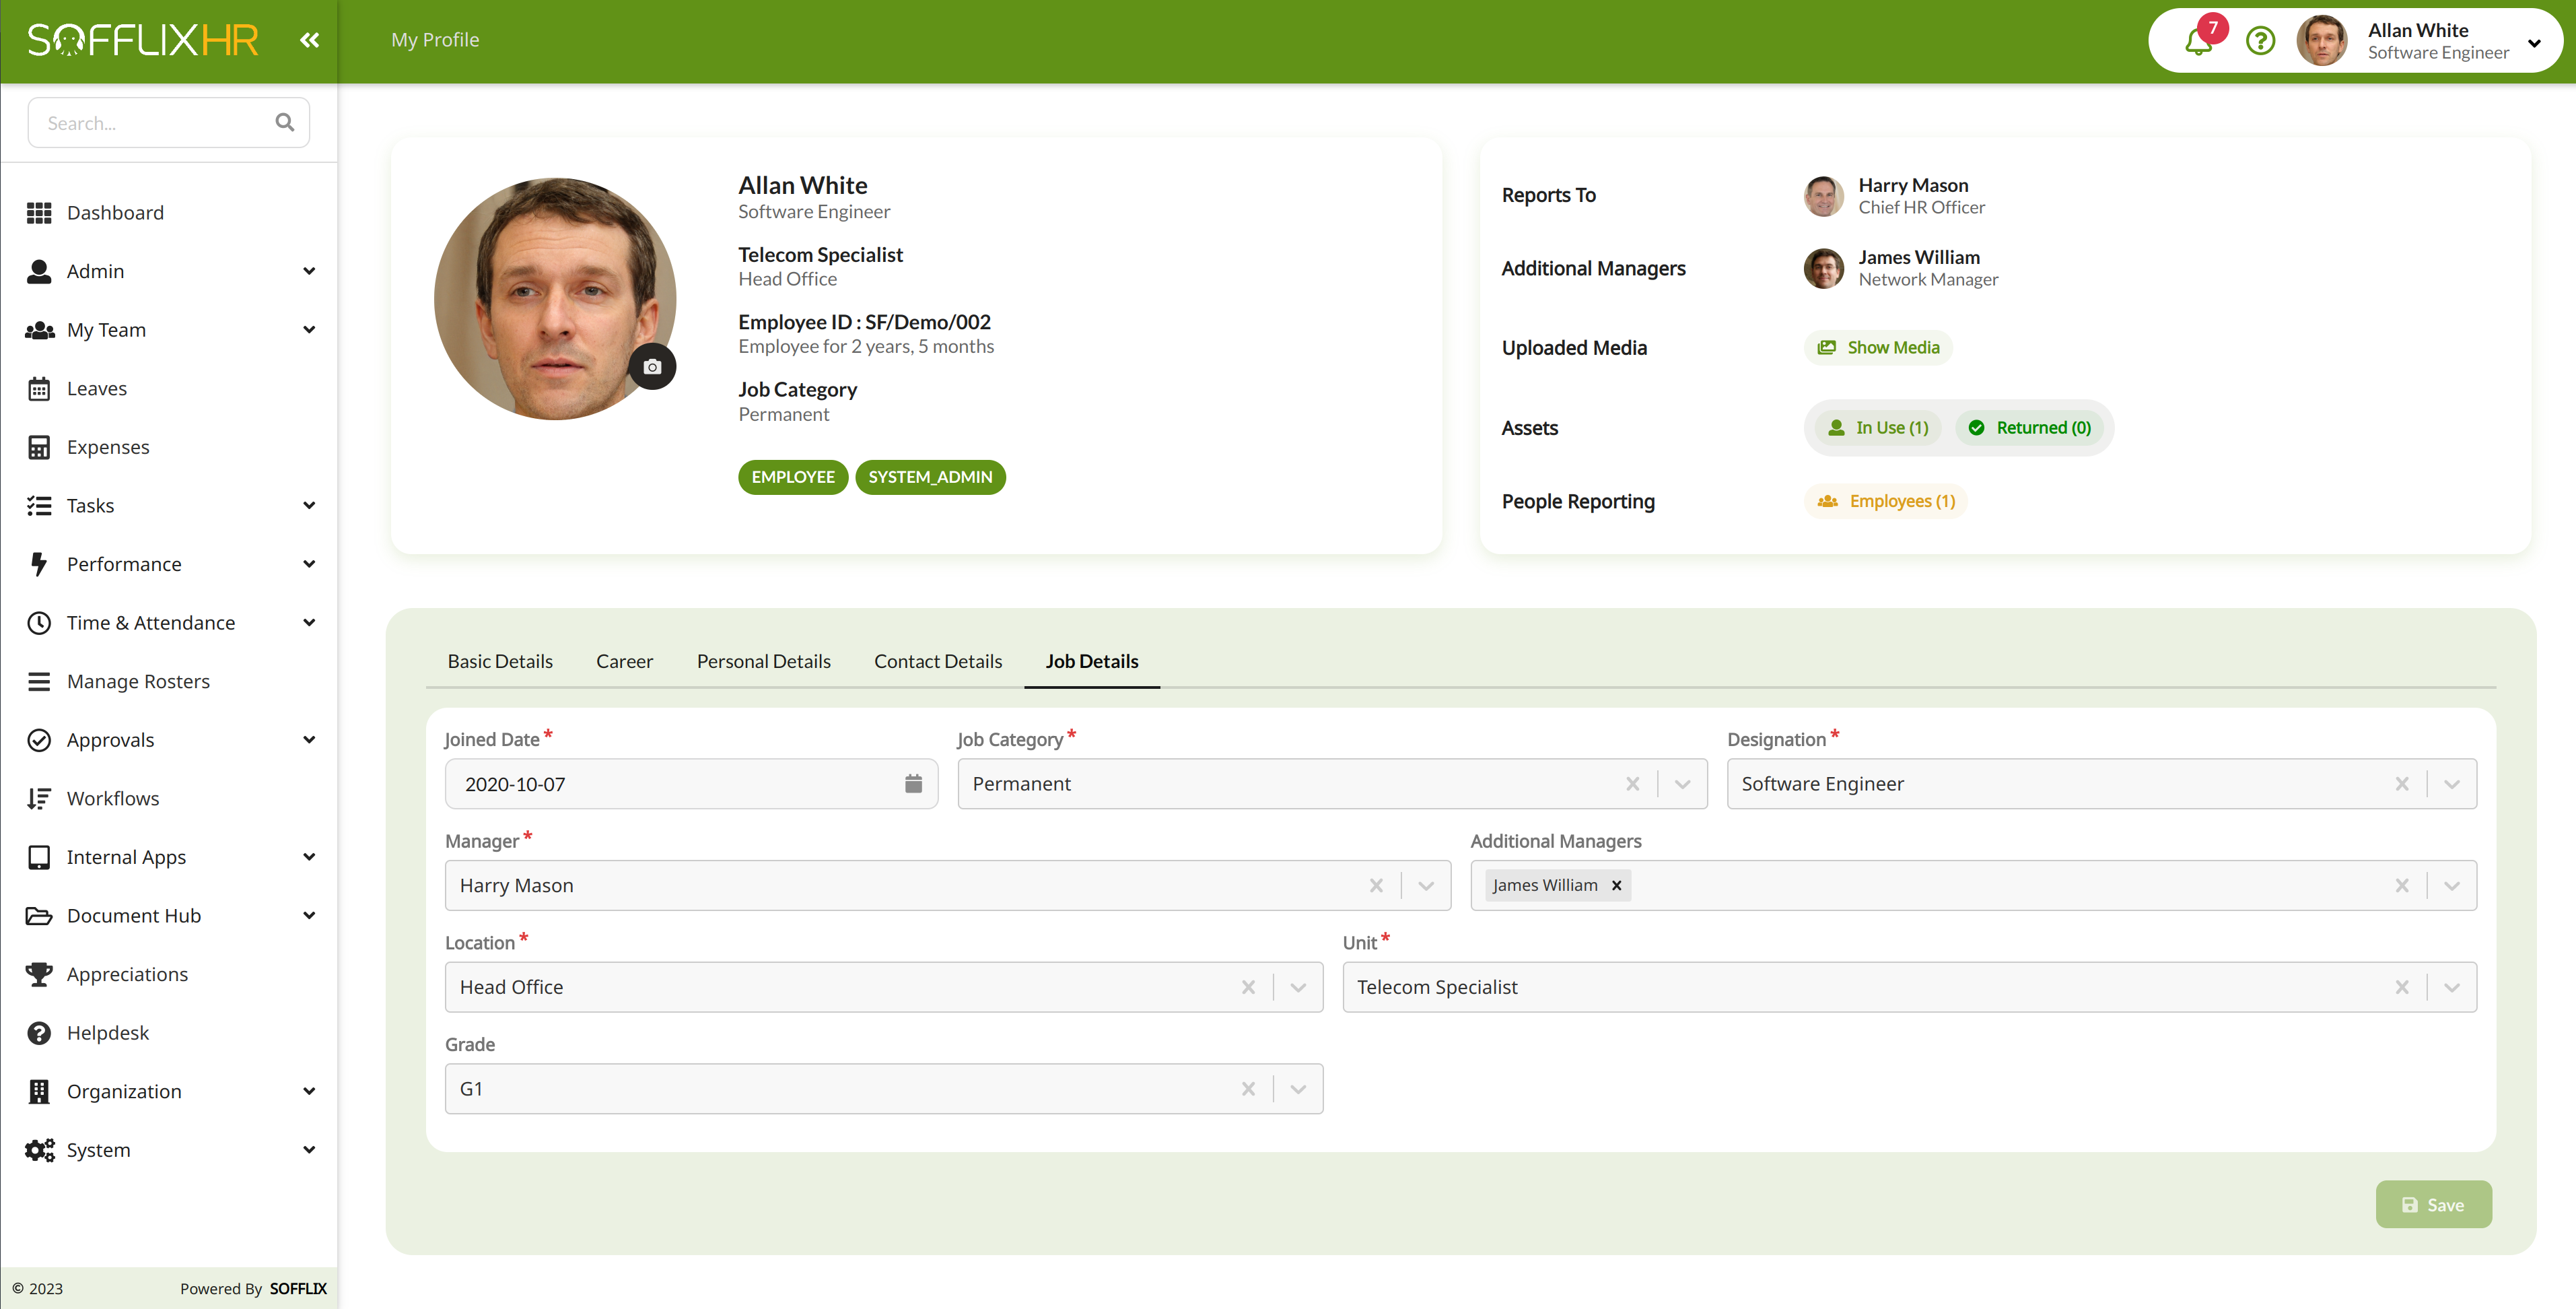Screen dimensions: 2576x1309
Task: Switch to the Career tab
Action: pyautogui.click(x=624, y=661)
